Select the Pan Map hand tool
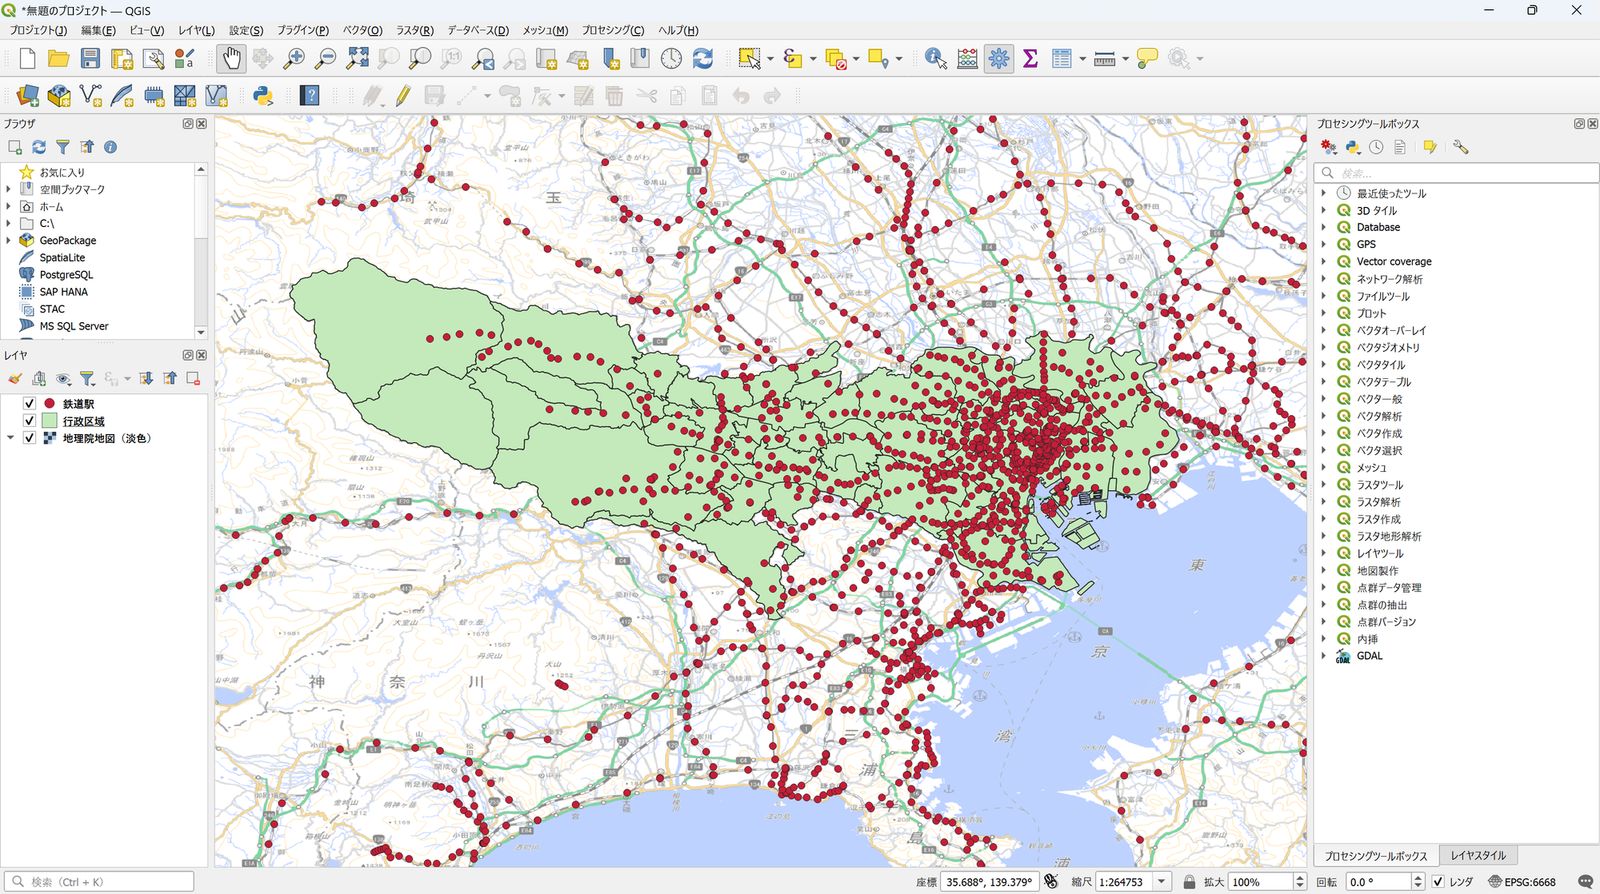Screen dimensions: 1600x894 (x=231, y=59)
